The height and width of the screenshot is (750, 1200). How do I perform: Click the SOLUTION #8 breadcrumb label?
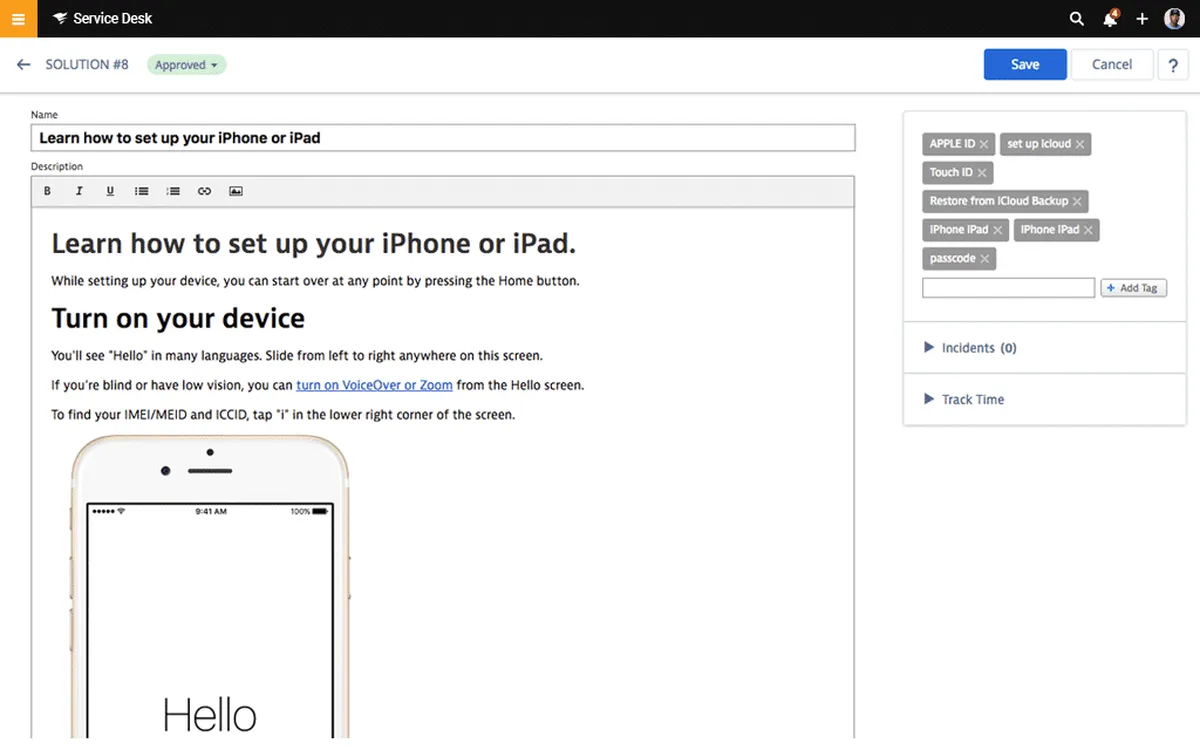(87, 64)
